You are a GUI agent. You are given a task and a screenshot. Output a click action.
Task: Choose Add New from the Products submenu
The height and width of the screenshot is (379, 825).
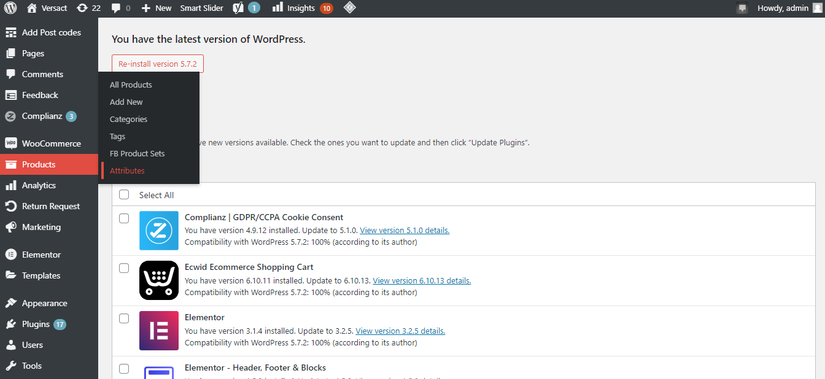(x=126, y=102)
